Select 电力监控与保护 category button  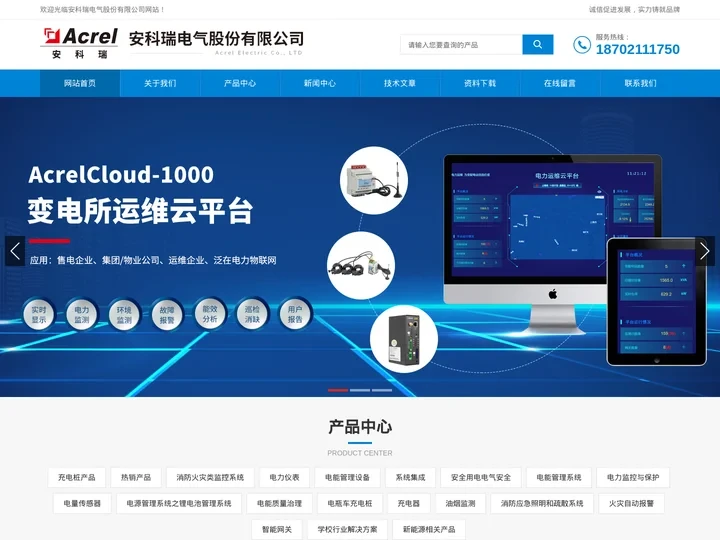633,478
